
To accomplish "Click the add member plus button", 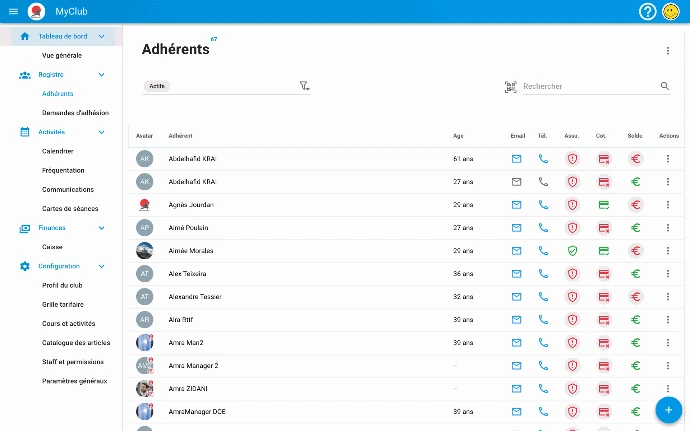I will pyautogui.click(x=667, y=409).
